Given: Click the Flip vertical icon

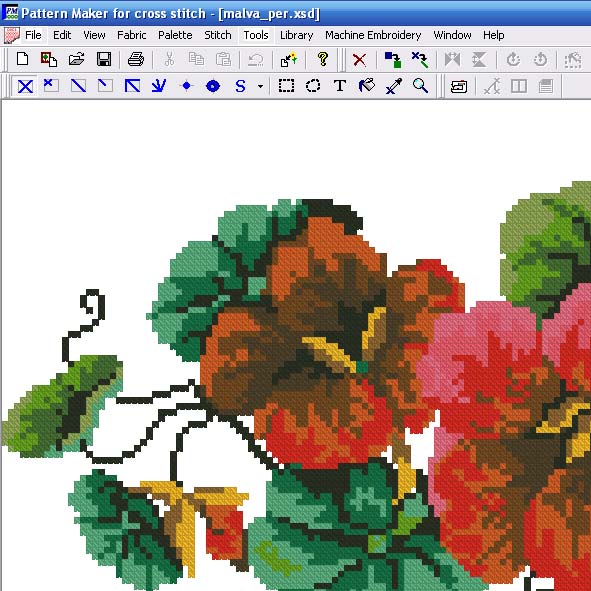Looking at the screenshot, I should 479,60.
